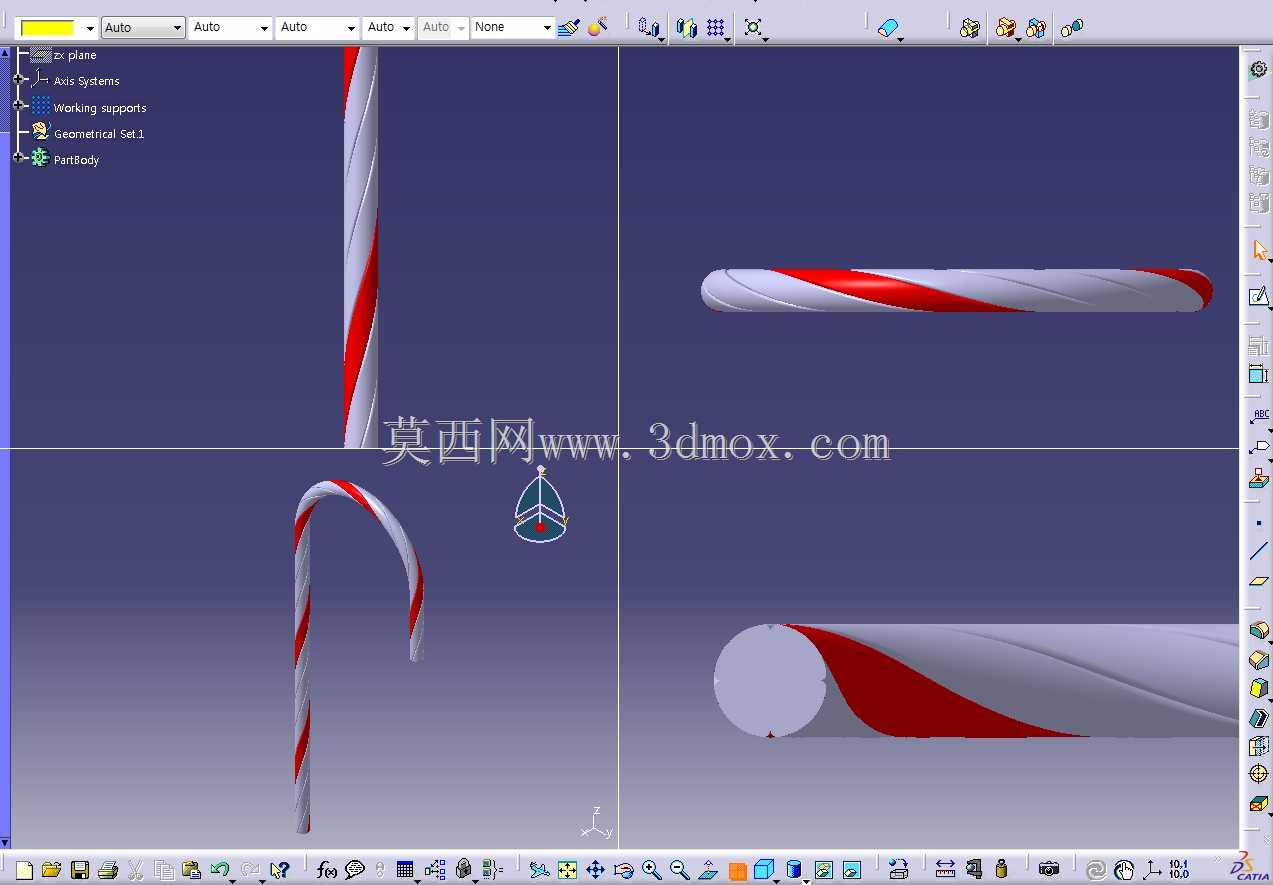
Task: Click the Measure Between icon
Action: tap(945, 870)
